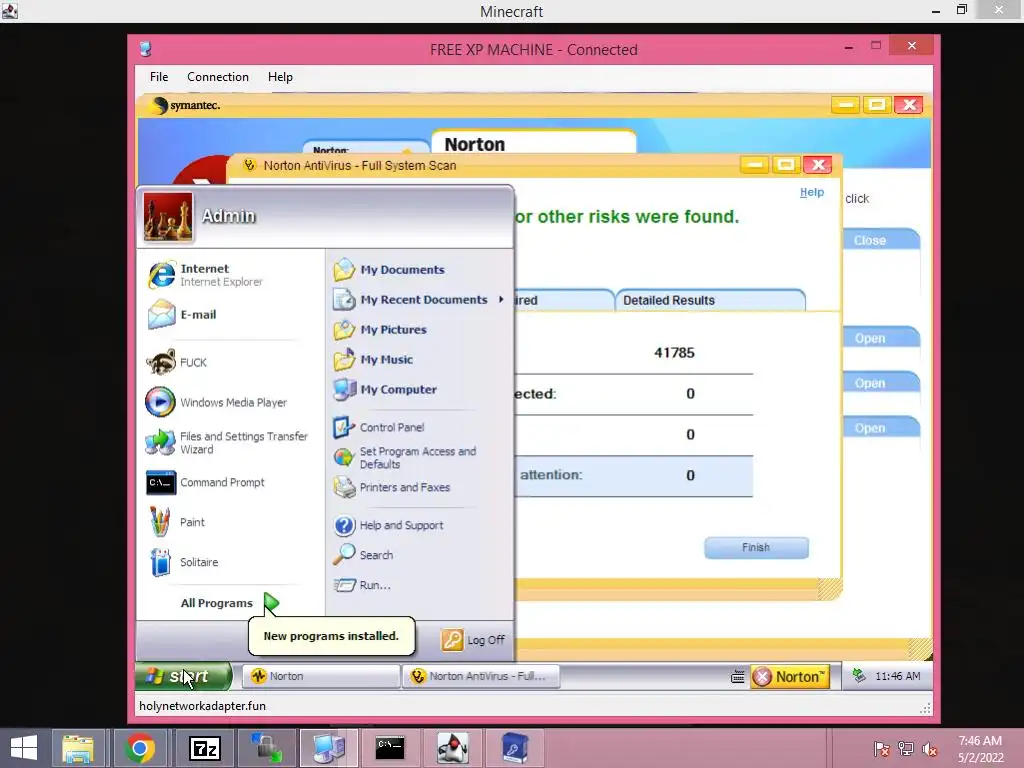Click the holynetworkadapter.fun status bar text

[202, 705]
